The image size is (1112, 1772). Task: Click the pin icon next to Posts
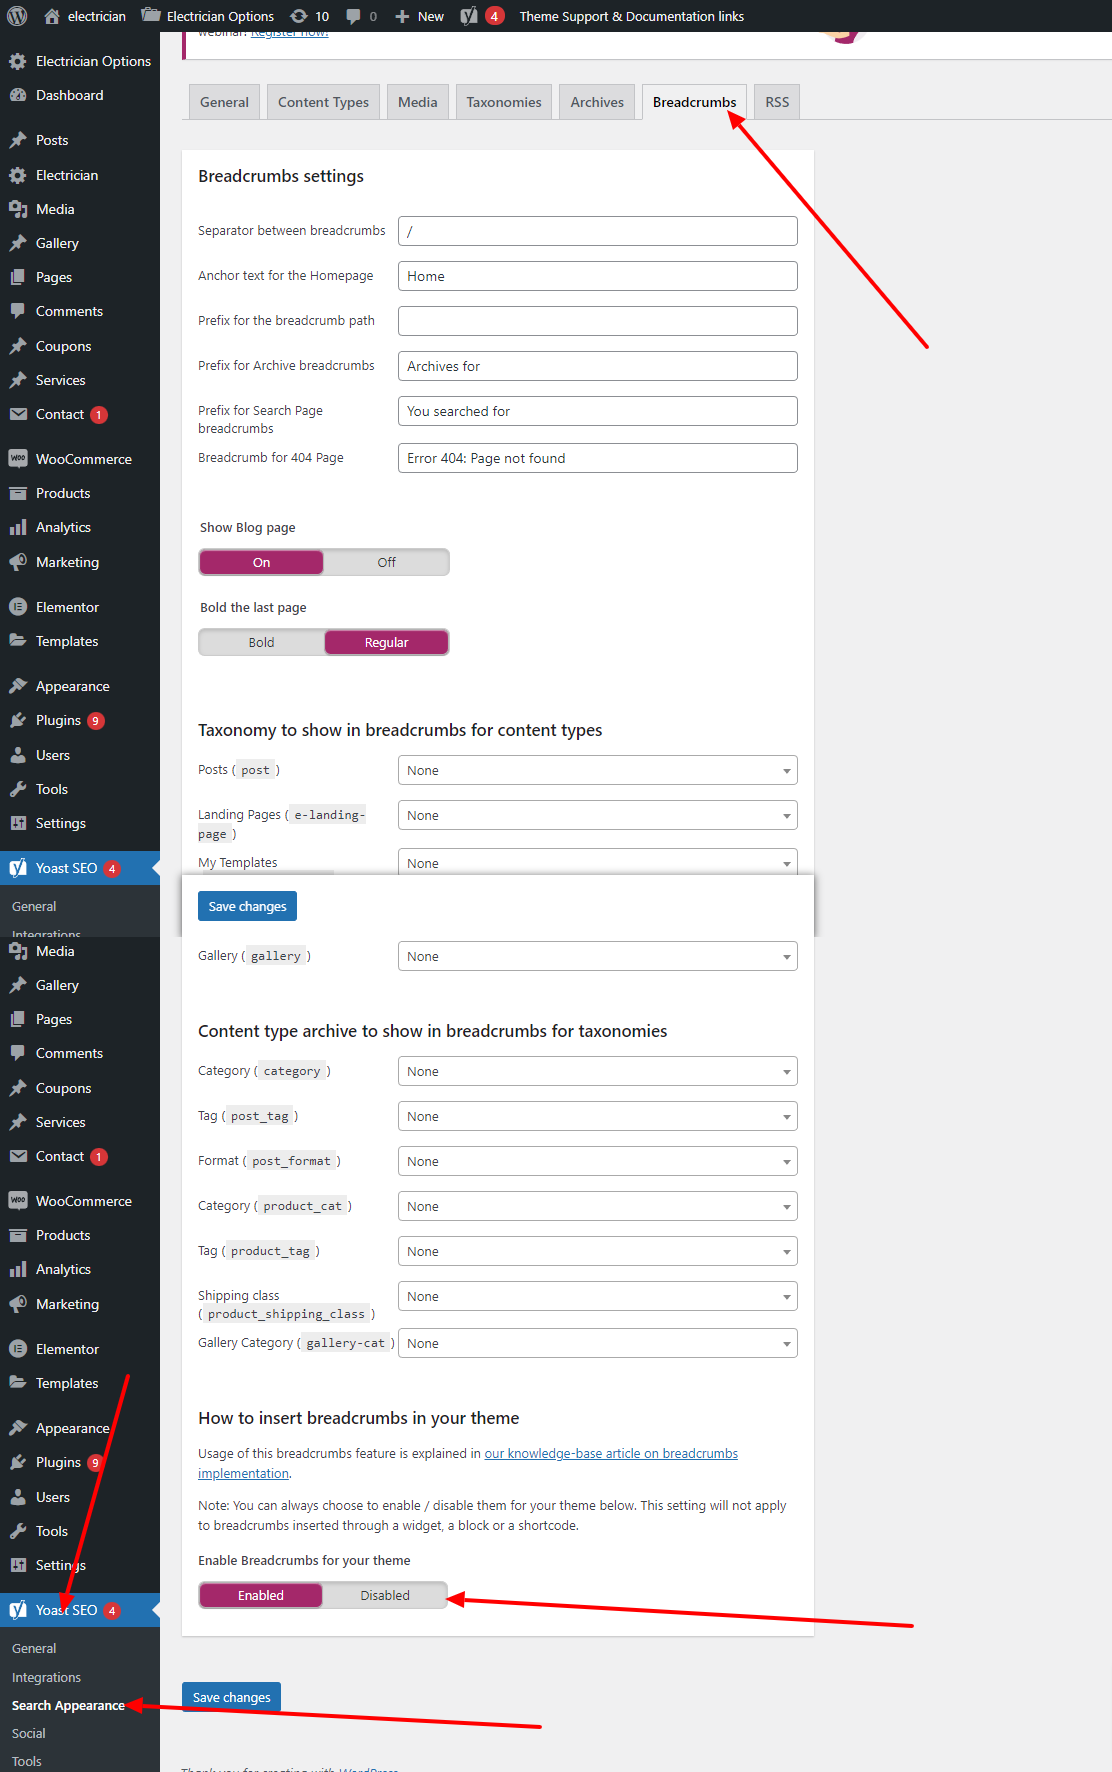click(18, 140)
